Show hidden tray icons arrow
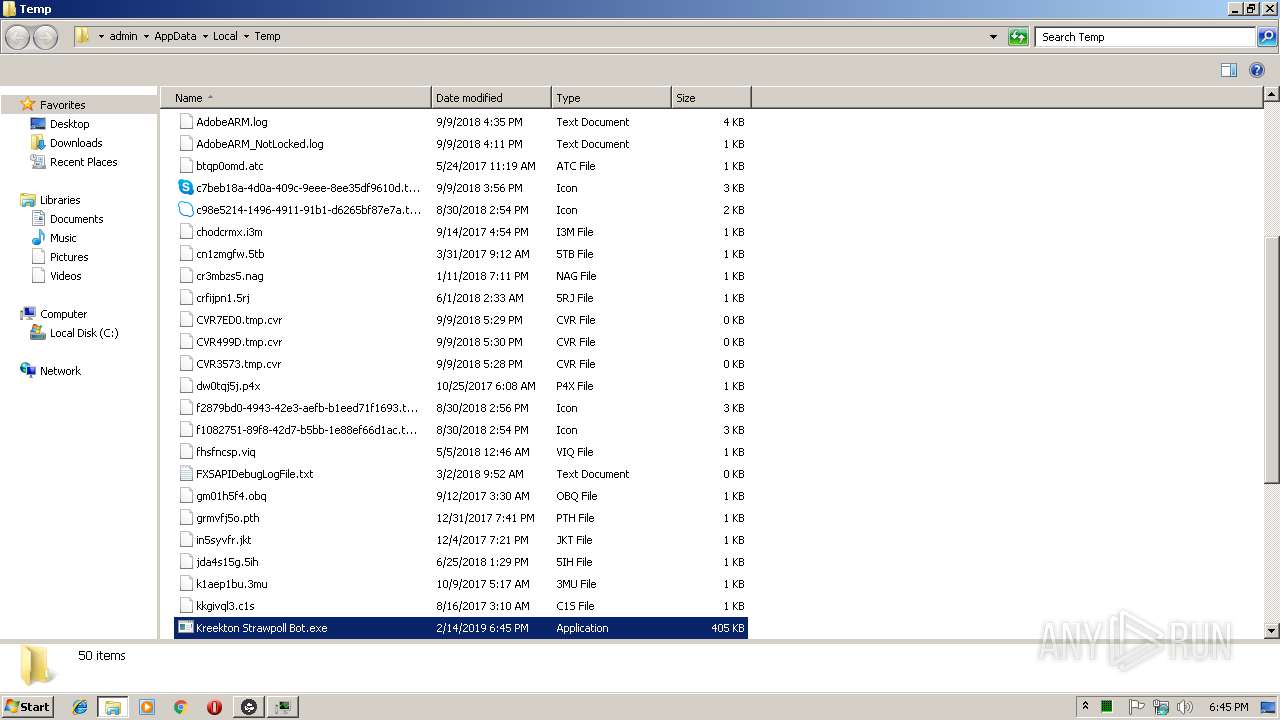The height and width of the screenshot is (720, 1280). tap(1085, 706)
